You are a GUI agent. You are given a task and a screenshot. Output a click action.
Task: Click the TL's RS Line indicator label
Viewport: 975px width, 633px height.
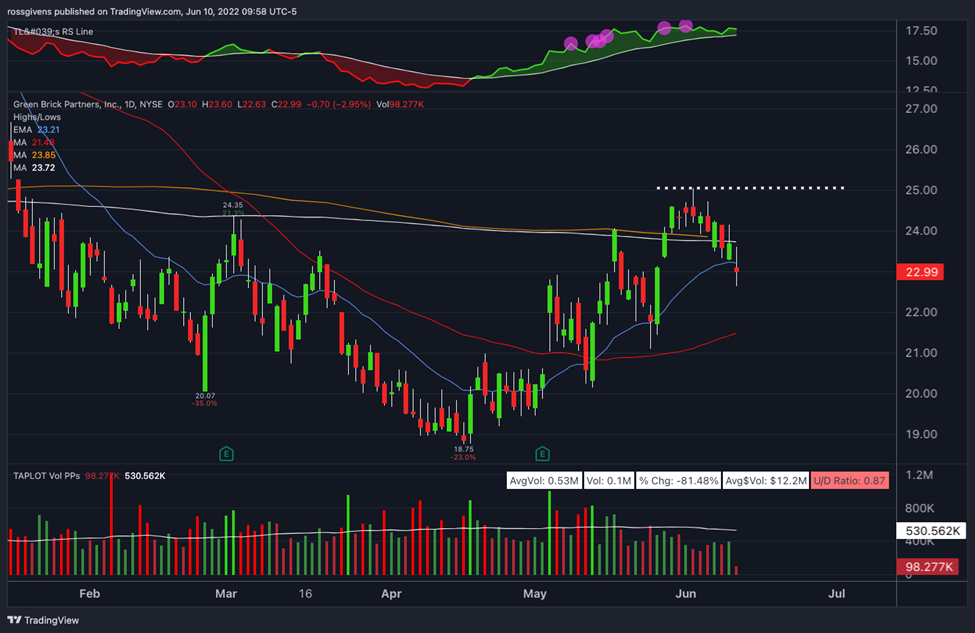coord(53,31)
